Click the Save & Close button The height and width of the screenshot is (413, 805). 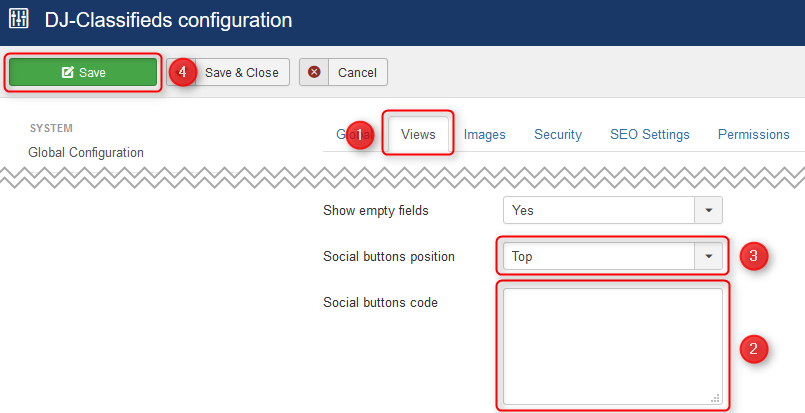tap(228, 72)
